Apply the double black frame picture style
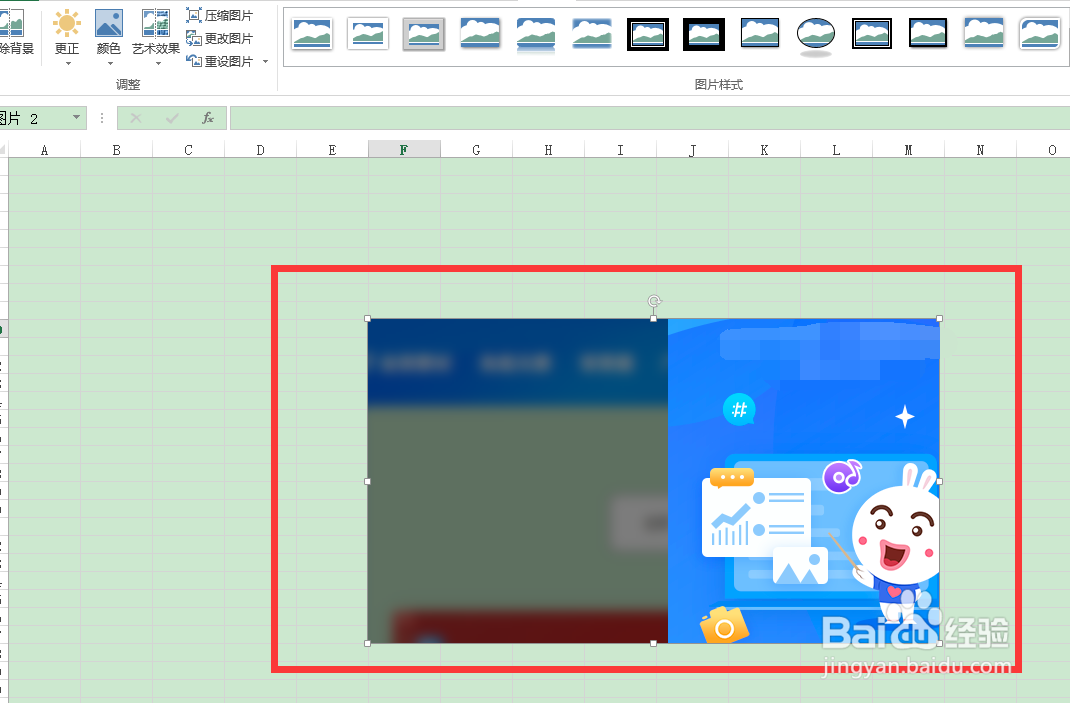1070x703 pixels. pos(648,33)
